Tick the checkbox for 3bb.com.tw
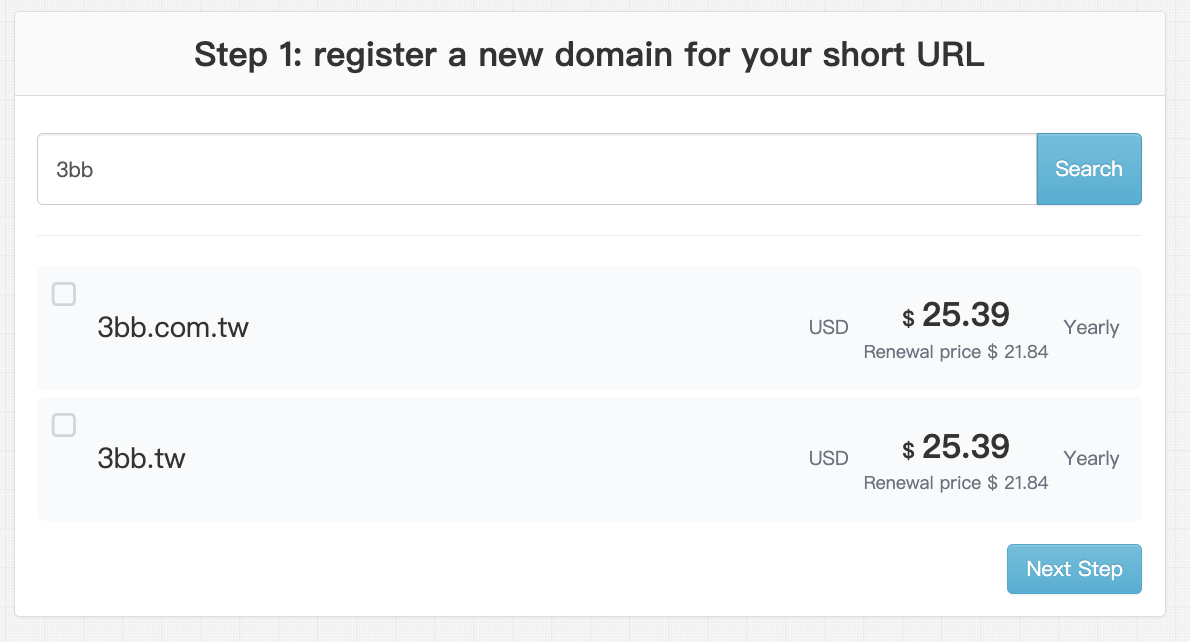The width and height of the screenshot is (1190, 642). click(64, 294)
